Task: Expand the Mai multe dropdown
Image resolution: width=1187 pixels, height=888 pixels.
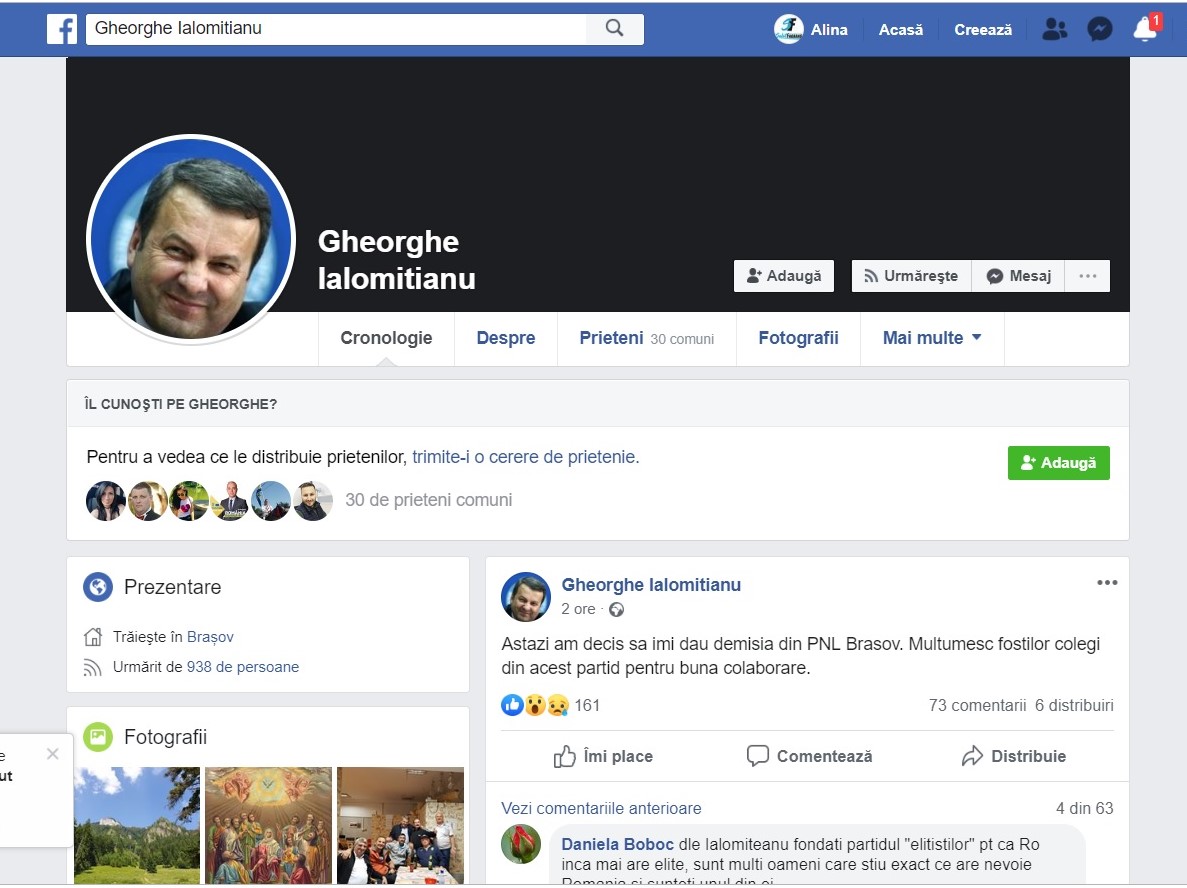Action: pyautogui.click(x=931, y=338)
